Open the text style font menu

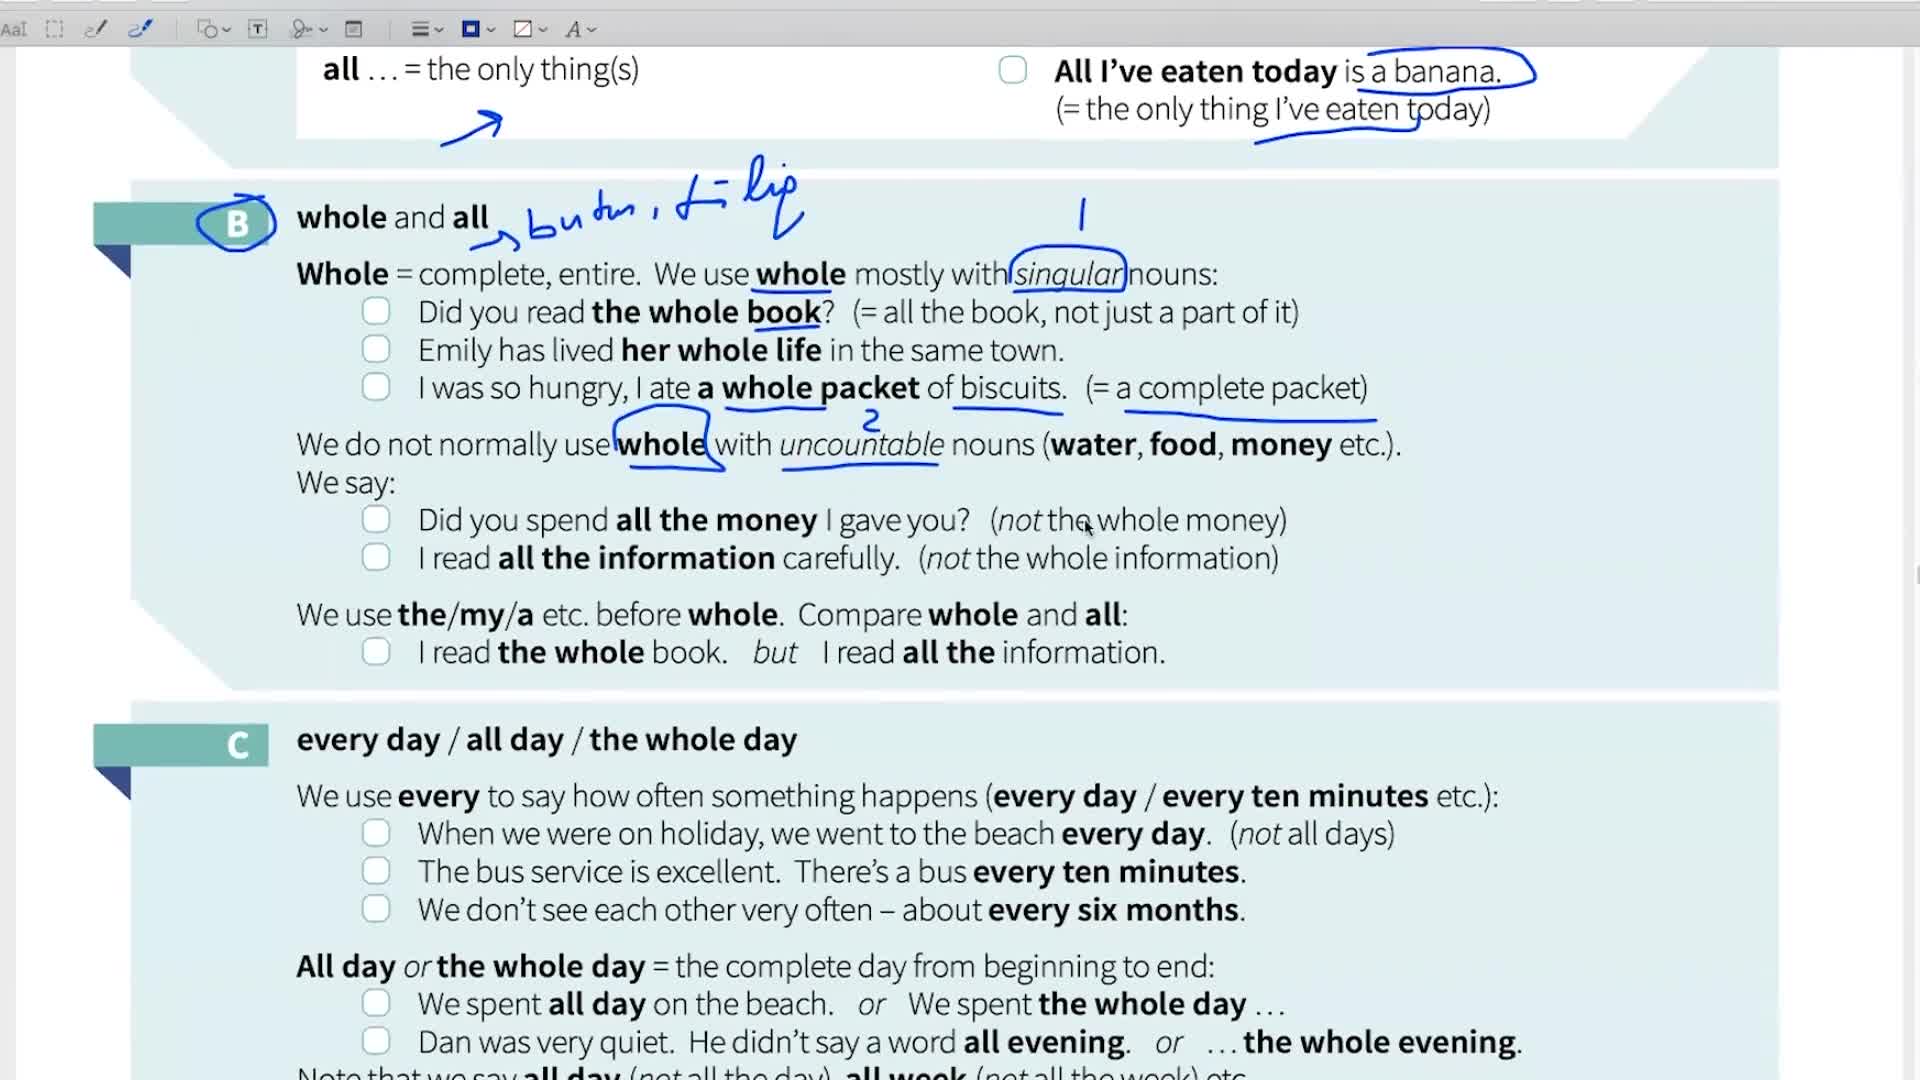point(580,29)
